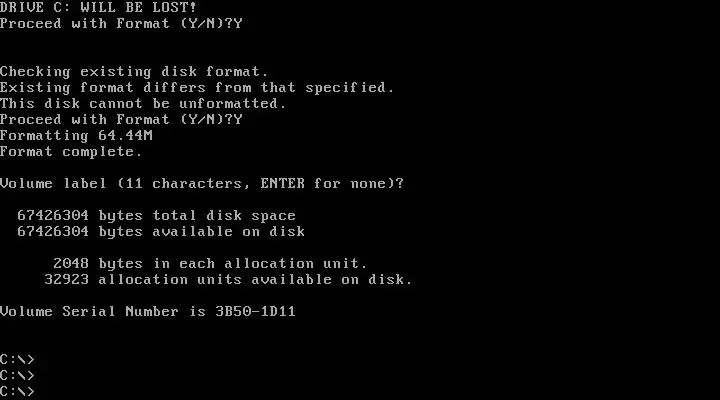Click '32923 allocation units available' line
This screenshot has height=400, width=720.
[x=228, y=280]
